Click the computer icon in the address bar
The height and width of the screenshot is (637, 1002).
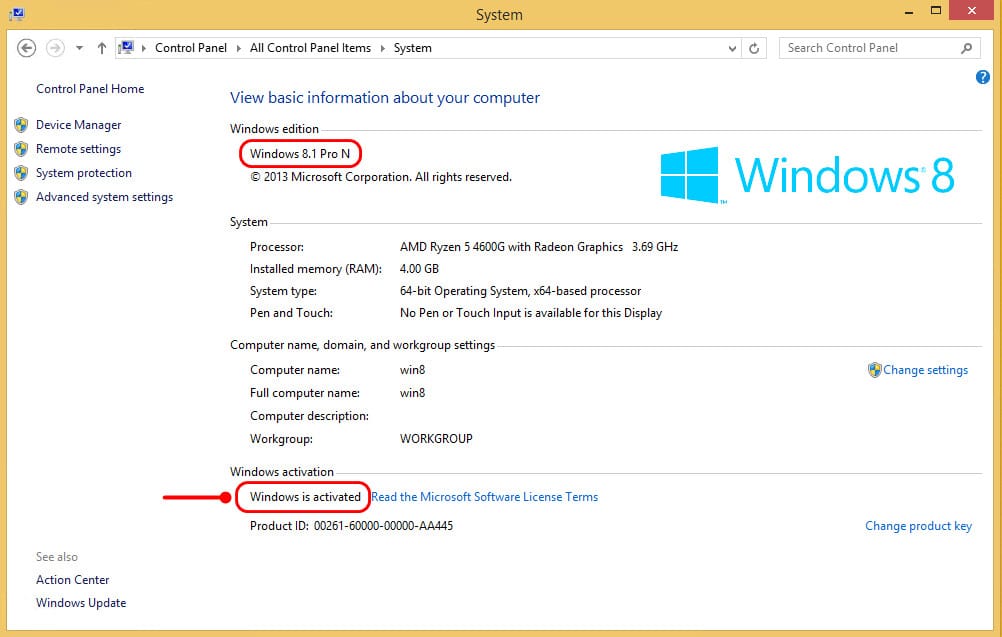pyautogui.click(x=127, y=48)
